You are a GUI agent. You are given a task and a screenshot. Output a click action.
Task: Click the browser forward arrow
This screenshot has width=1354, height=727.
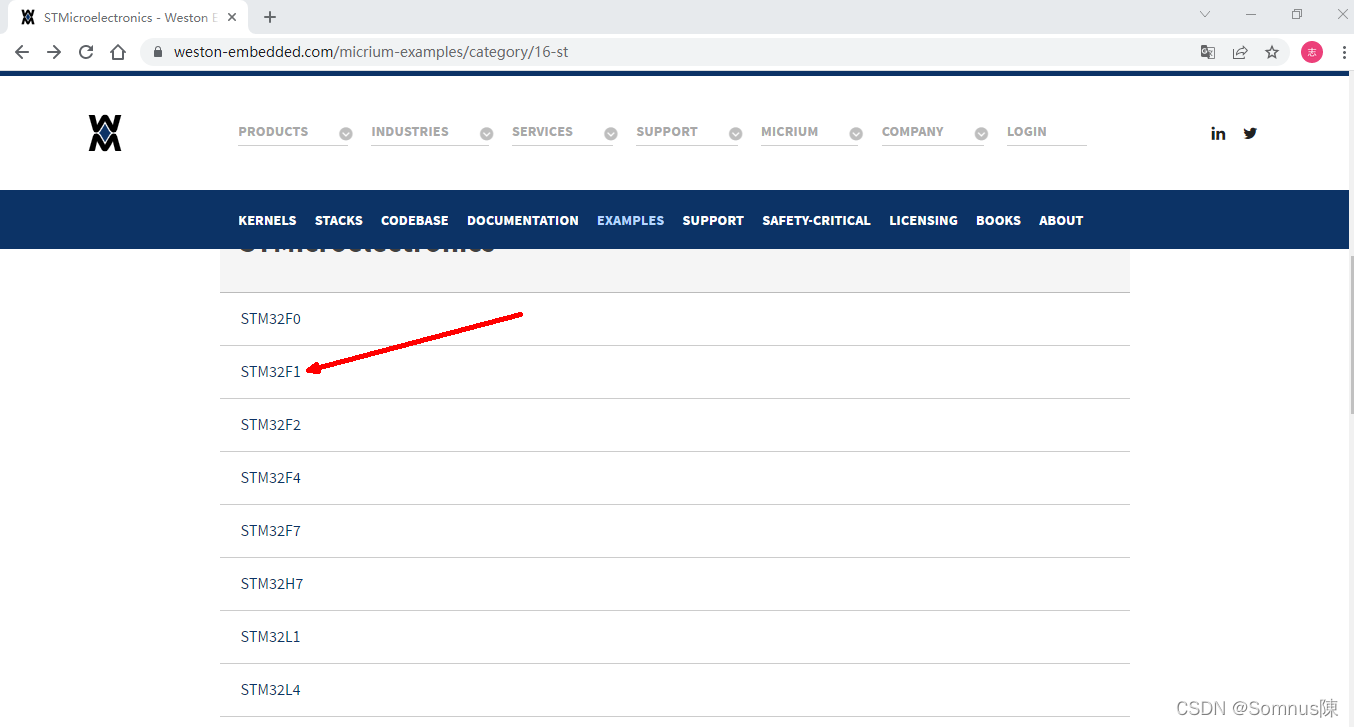pos(54,52)
